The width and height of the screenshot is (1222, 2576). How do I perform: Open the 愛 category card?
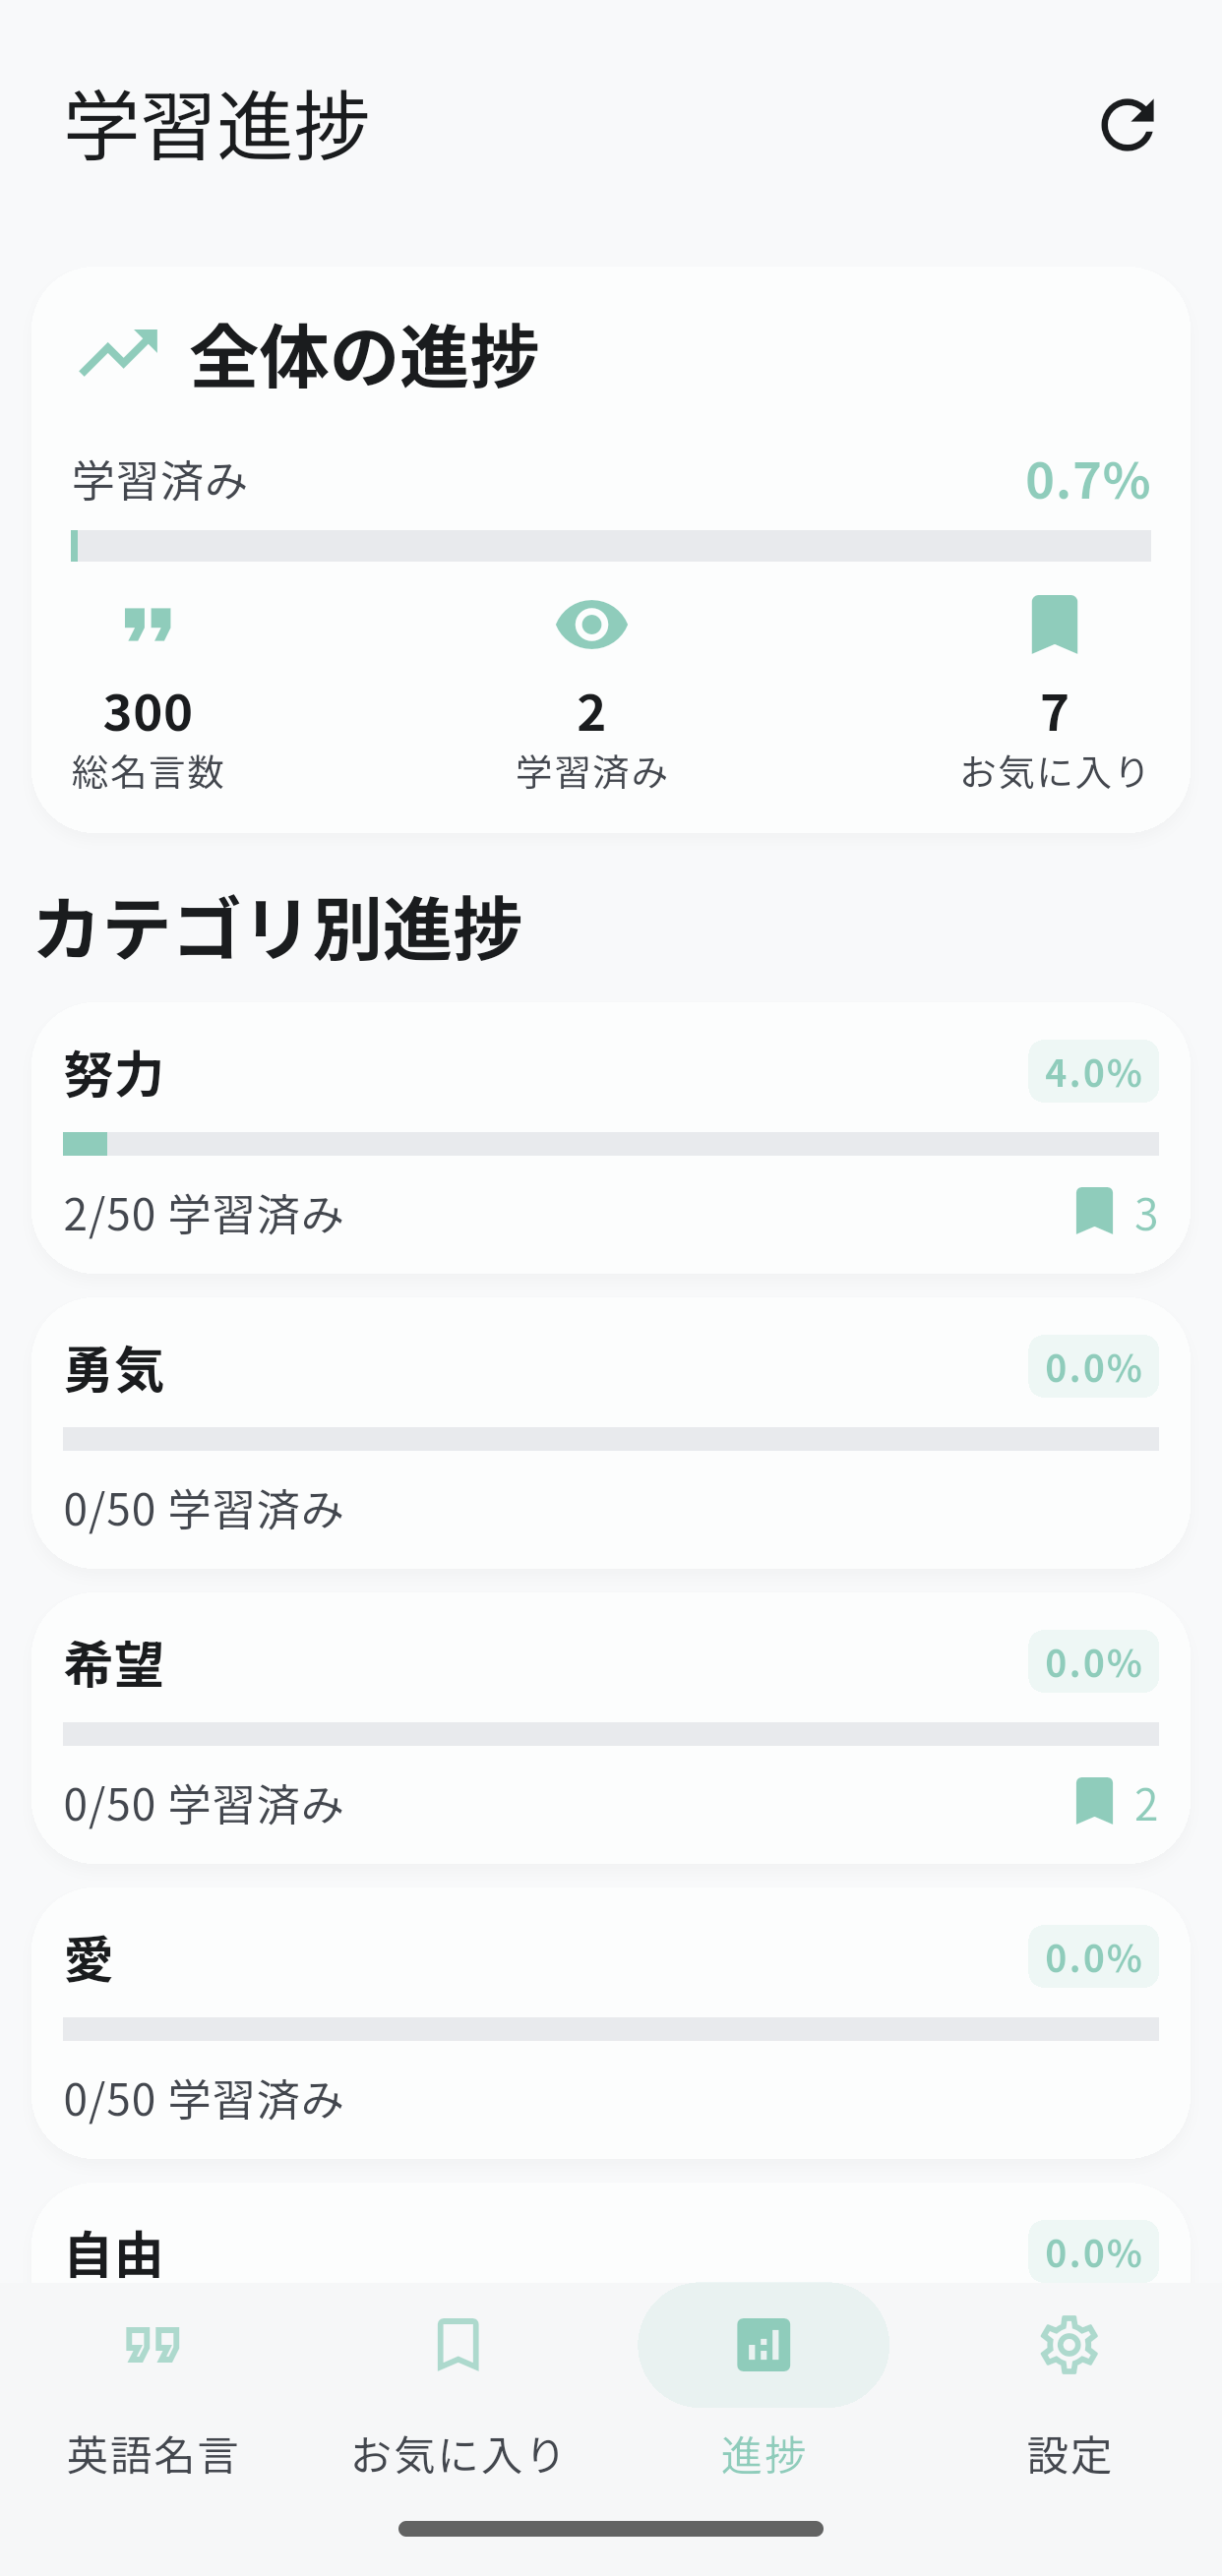pyautogui.click(x=611, y=2023)
